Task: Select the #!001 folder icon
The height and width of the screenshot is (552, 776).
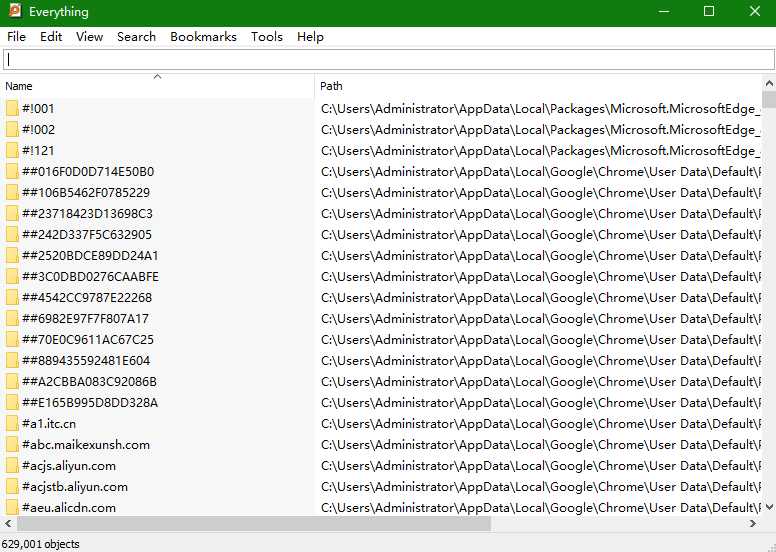Action: [12, 108]
